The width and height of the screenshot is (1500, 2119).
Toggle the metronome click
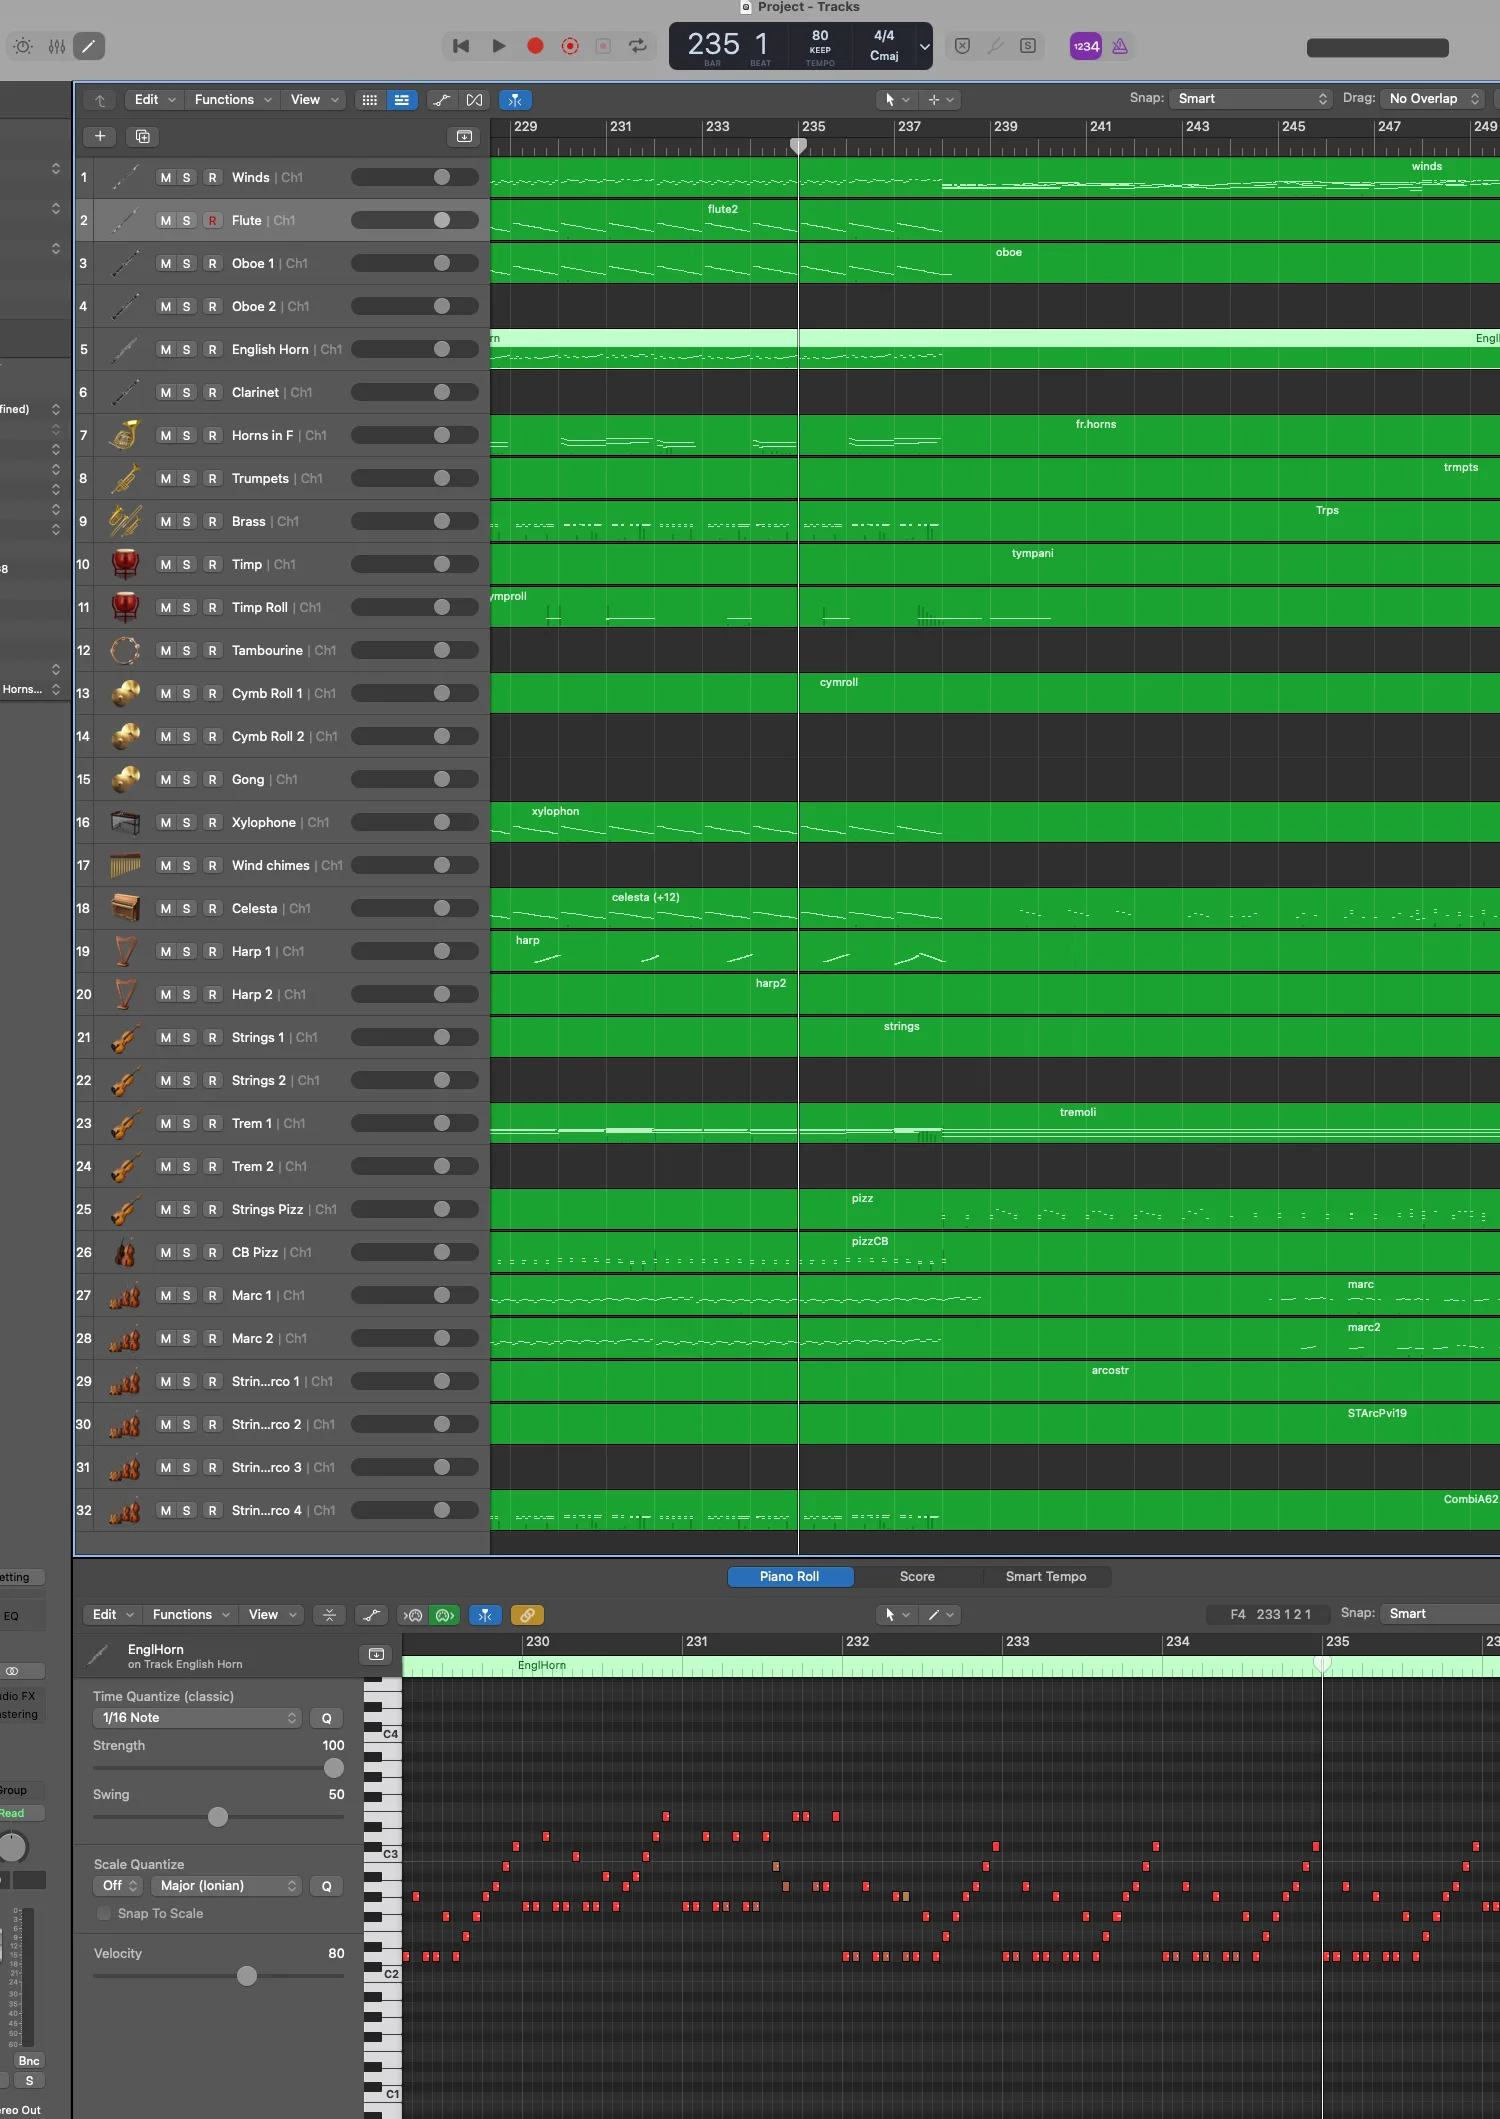tap(1120, 46)
